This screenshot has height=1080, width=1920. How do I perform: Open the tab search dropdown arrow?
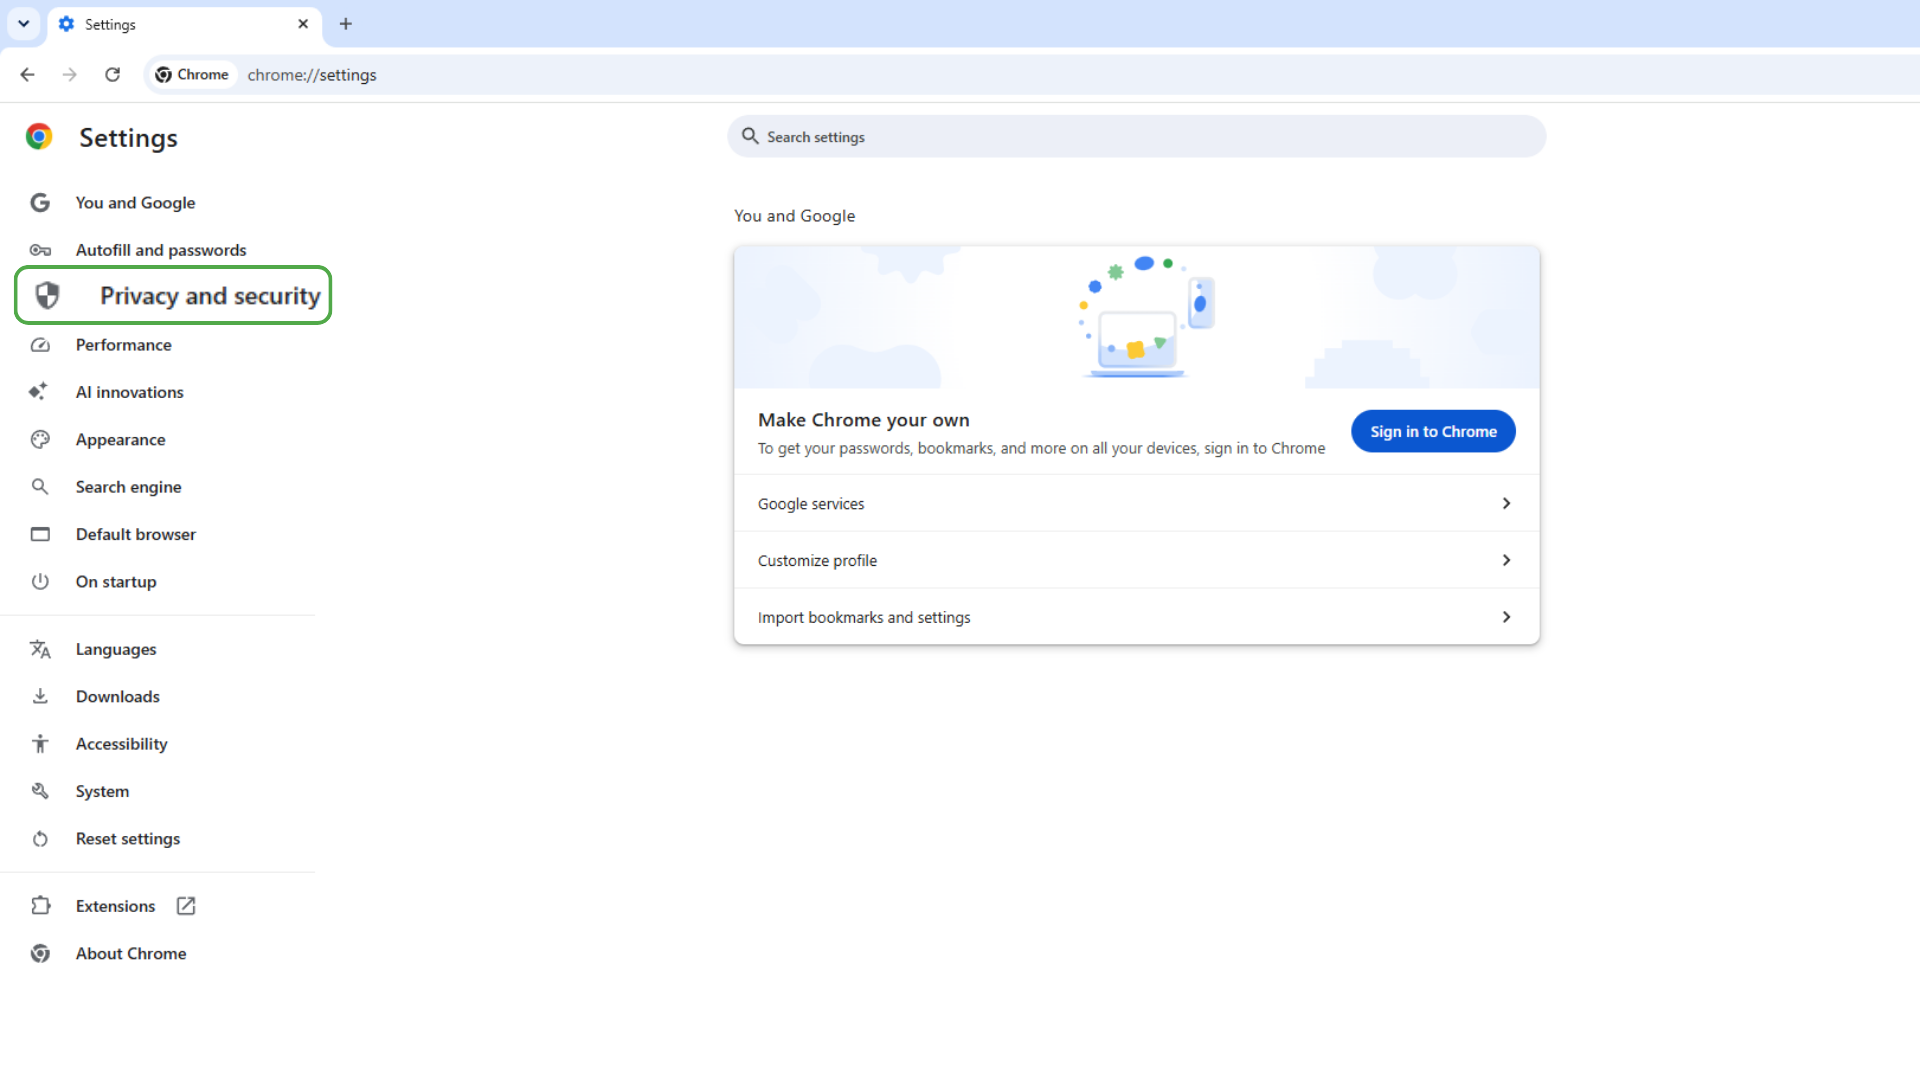(x=24, y=23)
